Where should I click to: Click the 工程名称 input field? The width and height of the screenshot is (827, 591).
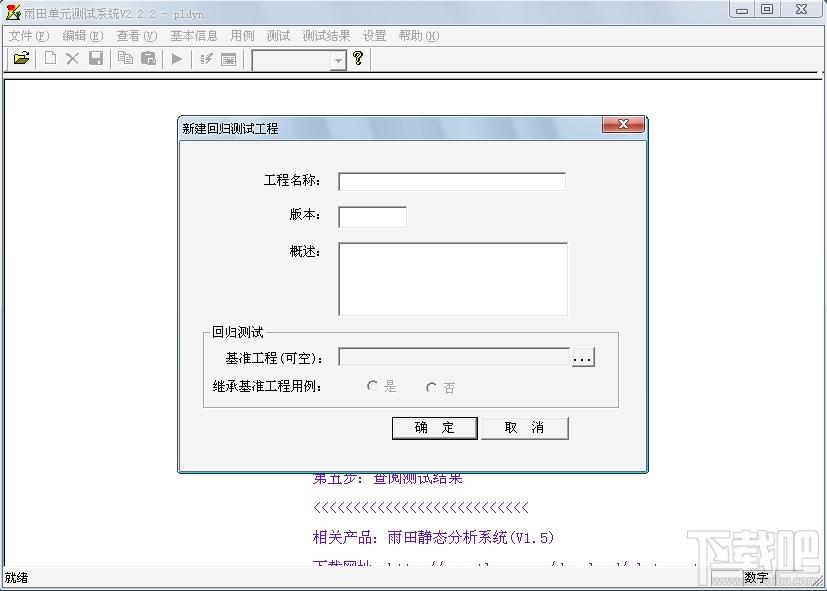[452, 181]
